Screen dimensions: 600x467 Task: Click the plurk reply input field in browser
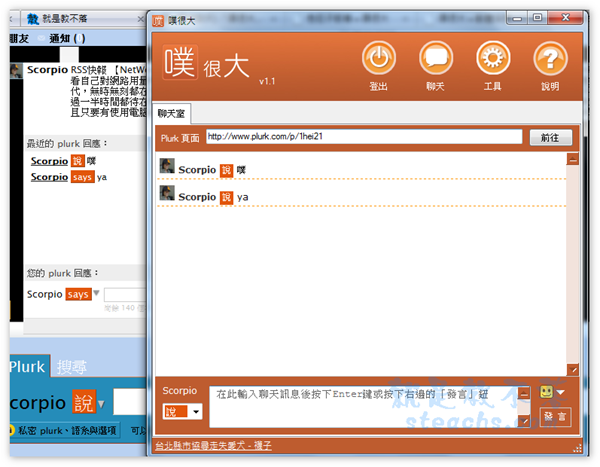pyautogui.click(x=125, y=295)
